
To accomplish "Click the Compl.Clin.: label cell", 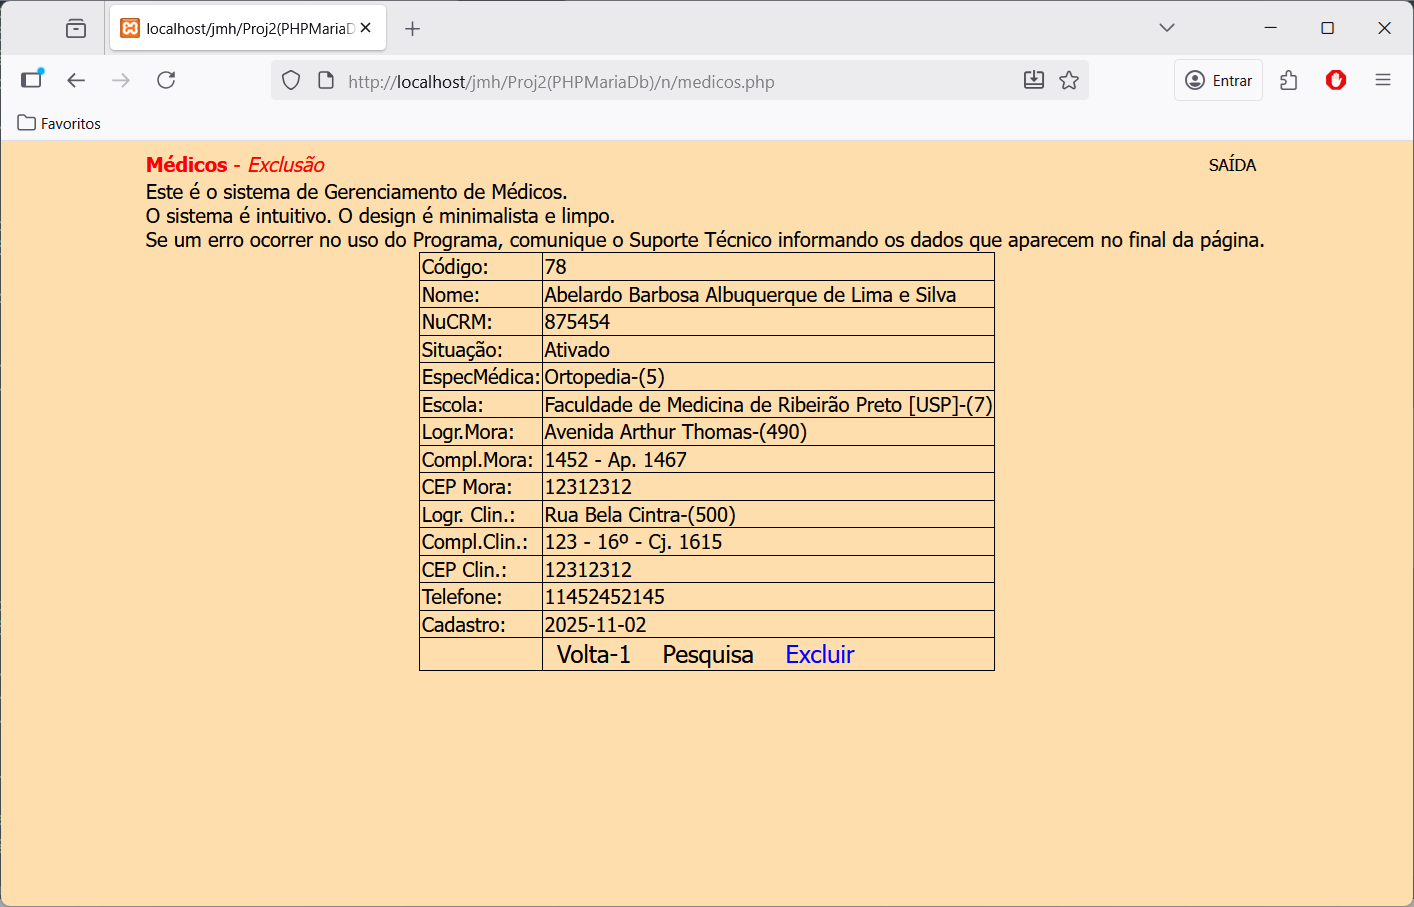I will coord(481,542).
